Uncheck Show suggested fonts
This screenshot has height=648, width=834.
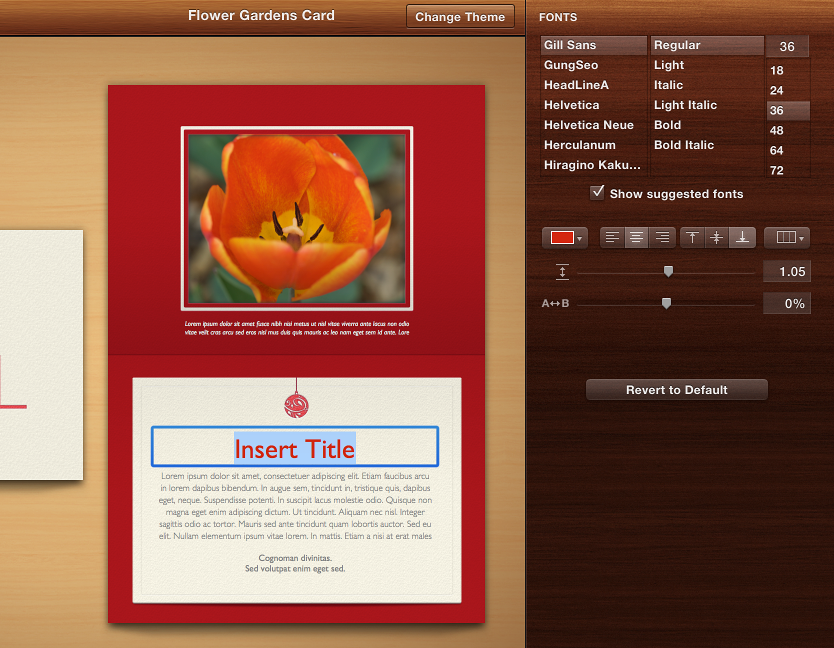pos(597,194)
